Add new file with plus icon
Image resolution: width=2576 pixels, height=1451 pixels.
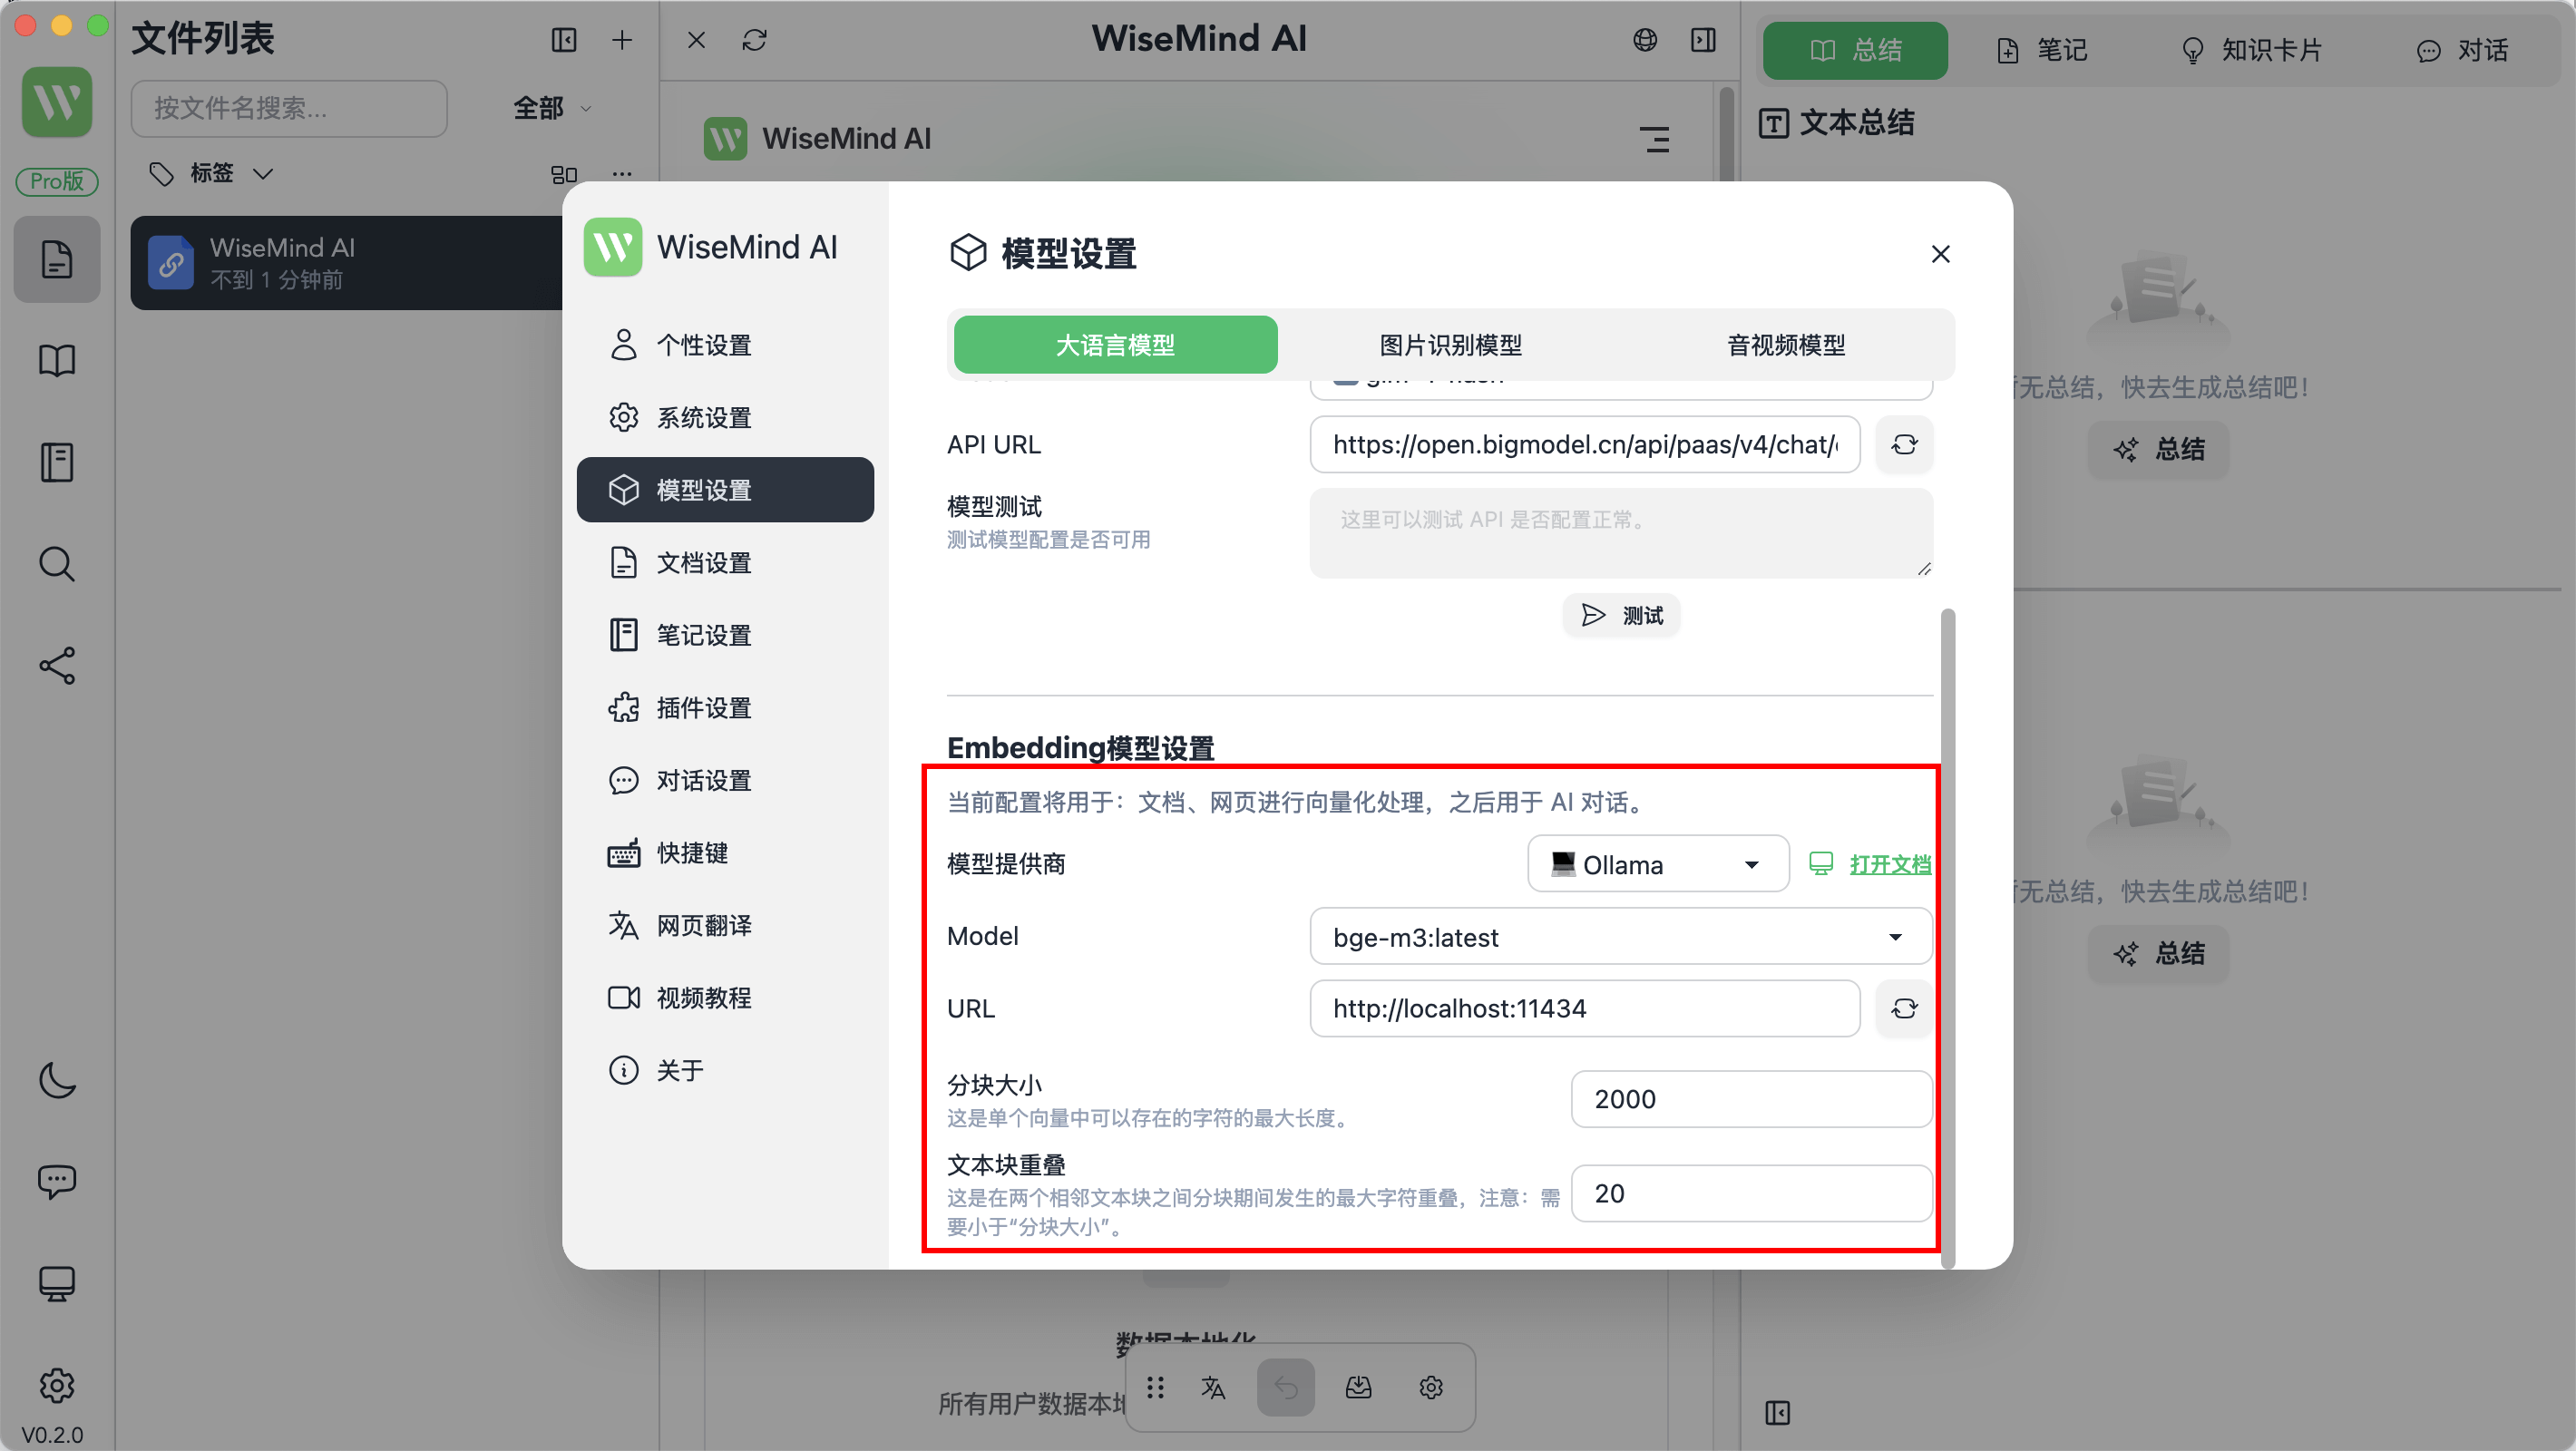click(x=622, y=40)
